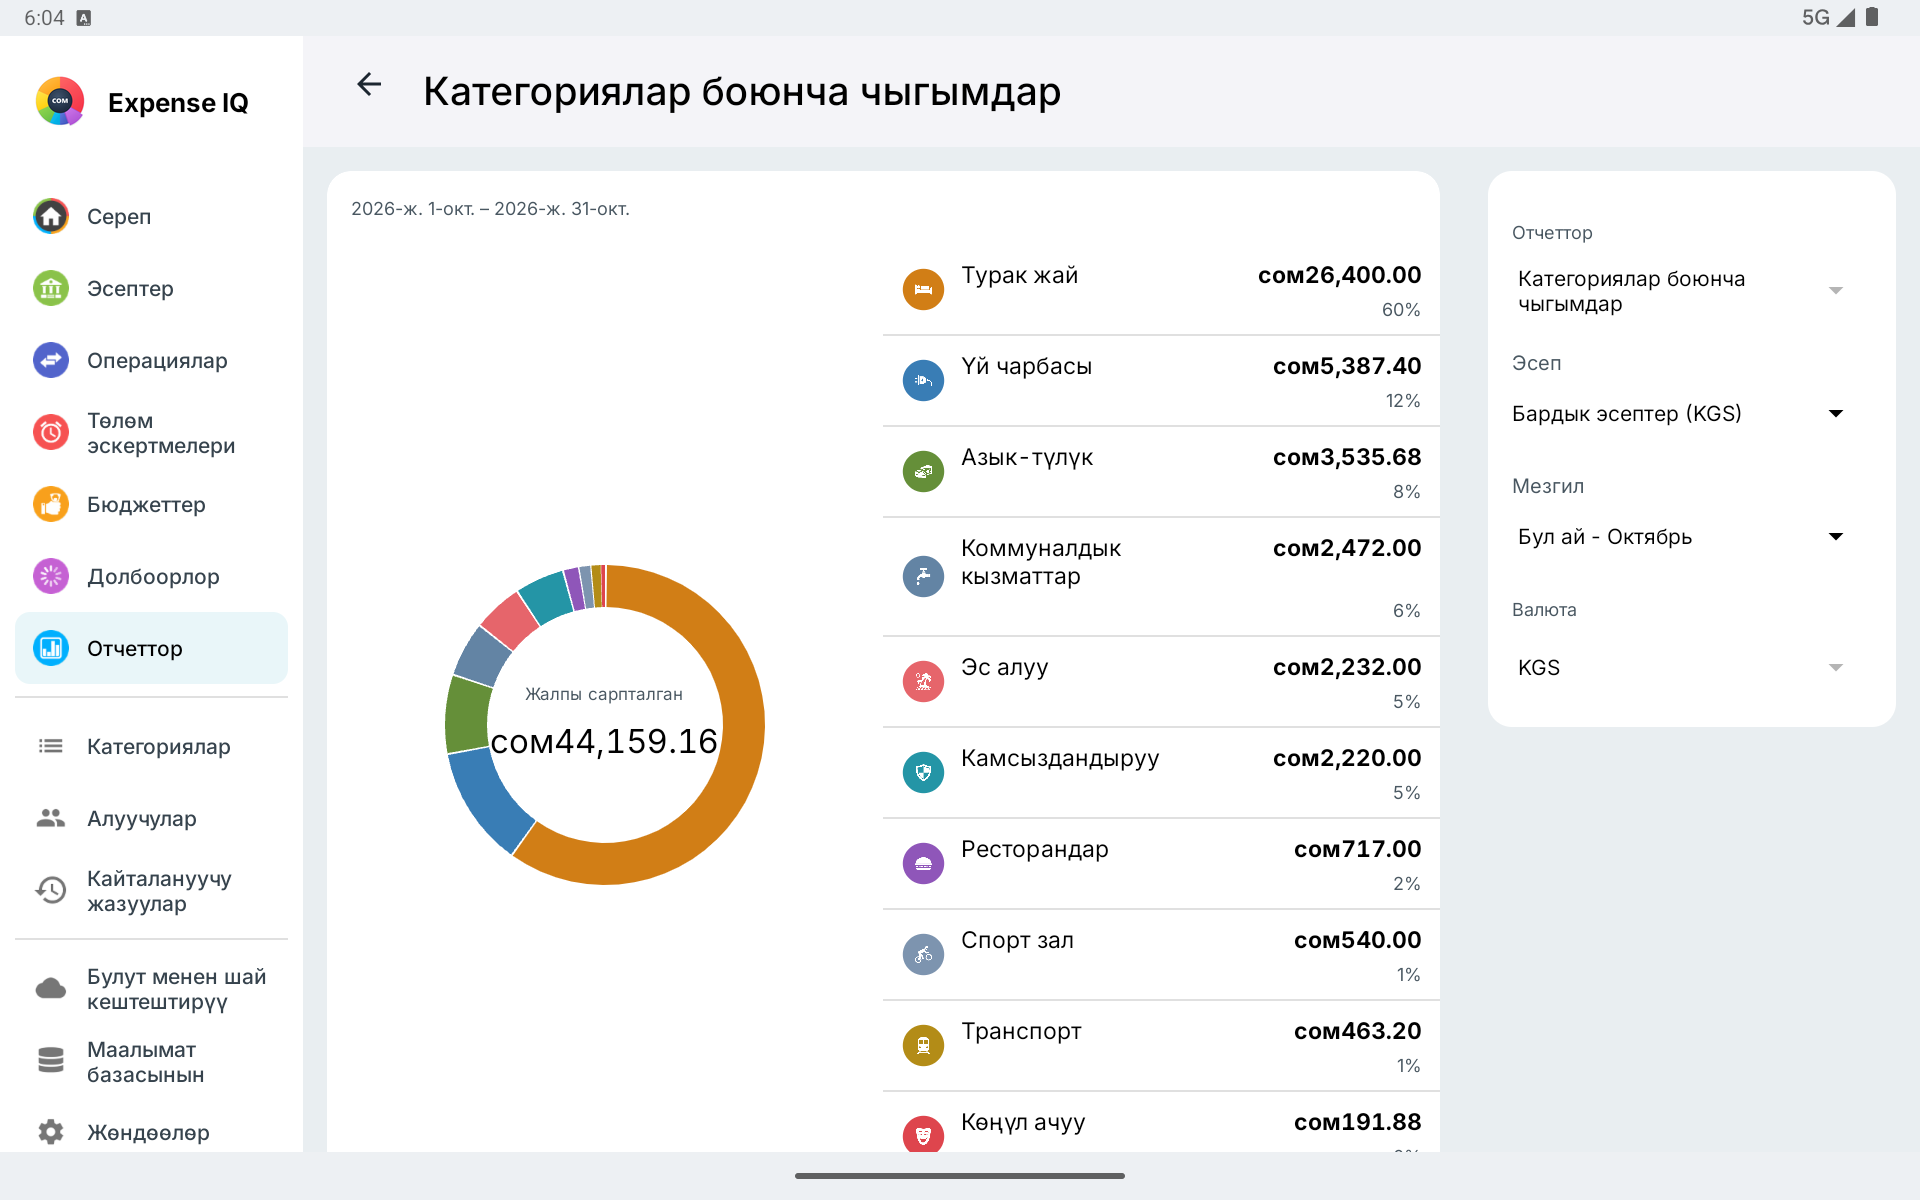This screenshot has width=1920, height=1200.
Task: Open Категориялар list icon
Action: [51, 746]
